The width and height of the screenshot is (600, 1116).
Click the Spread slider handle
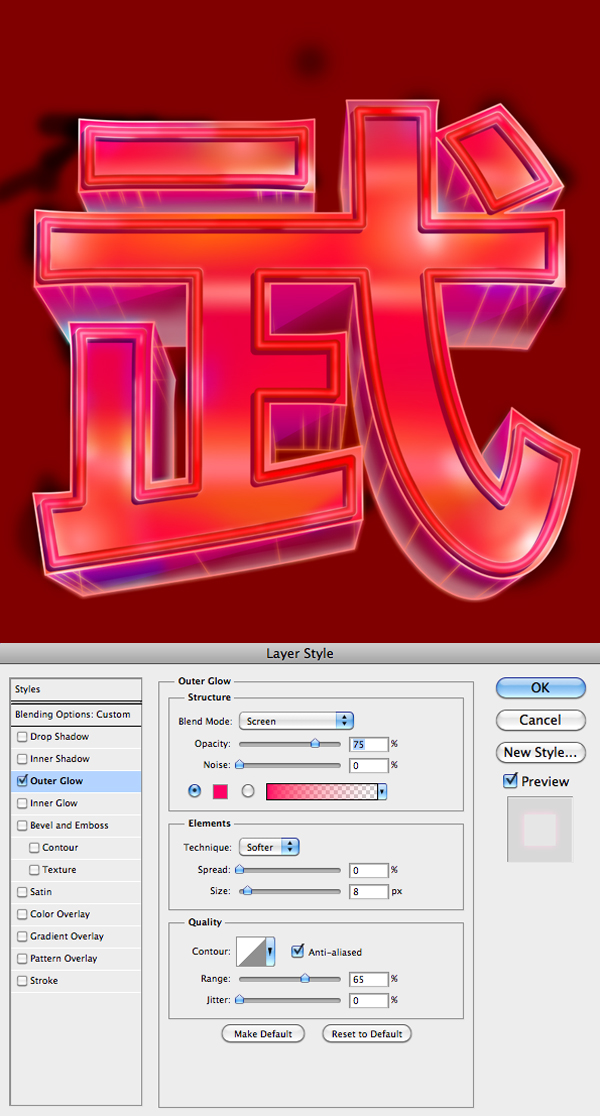pyautogui.click(x=240, y=870)
